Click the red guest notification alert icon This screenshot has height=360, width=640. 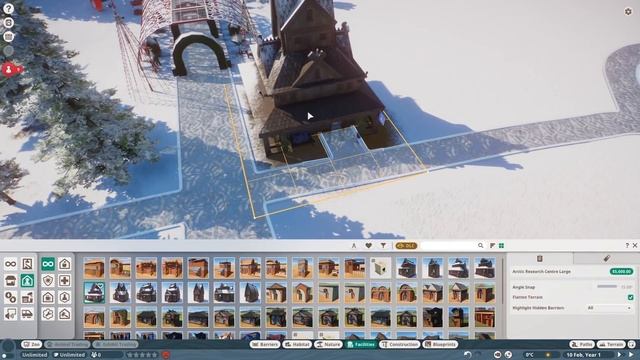point(9,69)
